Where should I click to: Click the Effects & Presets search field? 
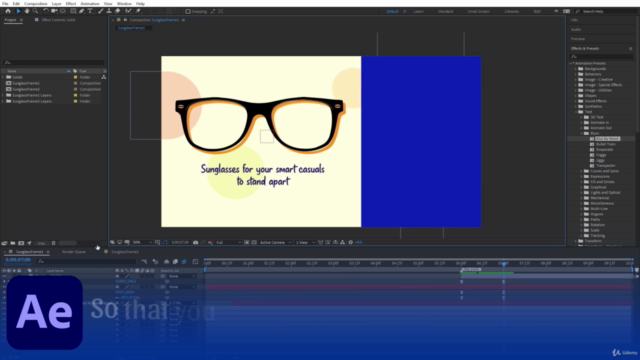pyautogui.click(x=602, y=57)
